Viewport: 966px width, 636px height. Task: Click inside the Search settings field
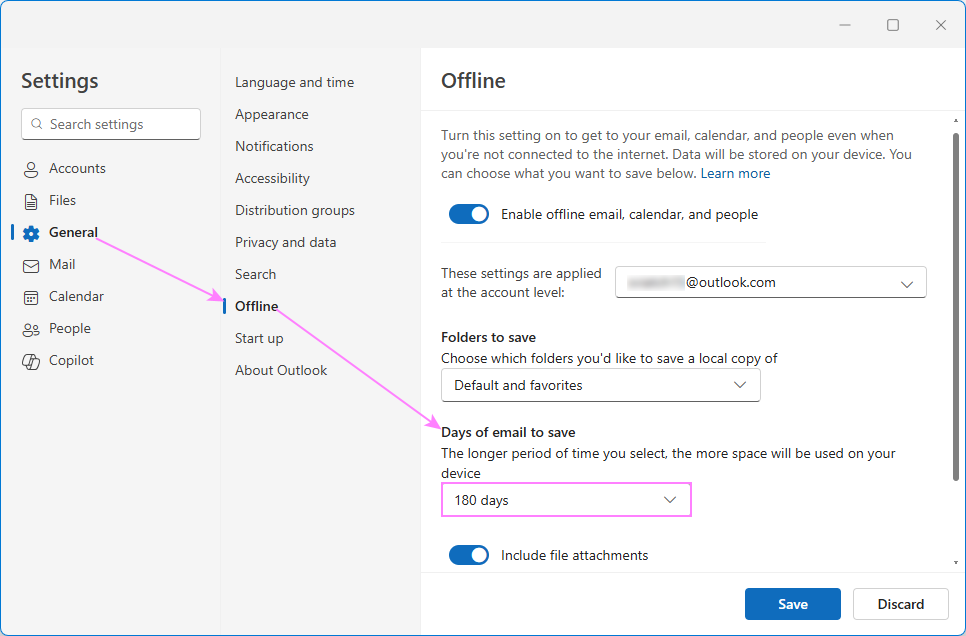110,124
